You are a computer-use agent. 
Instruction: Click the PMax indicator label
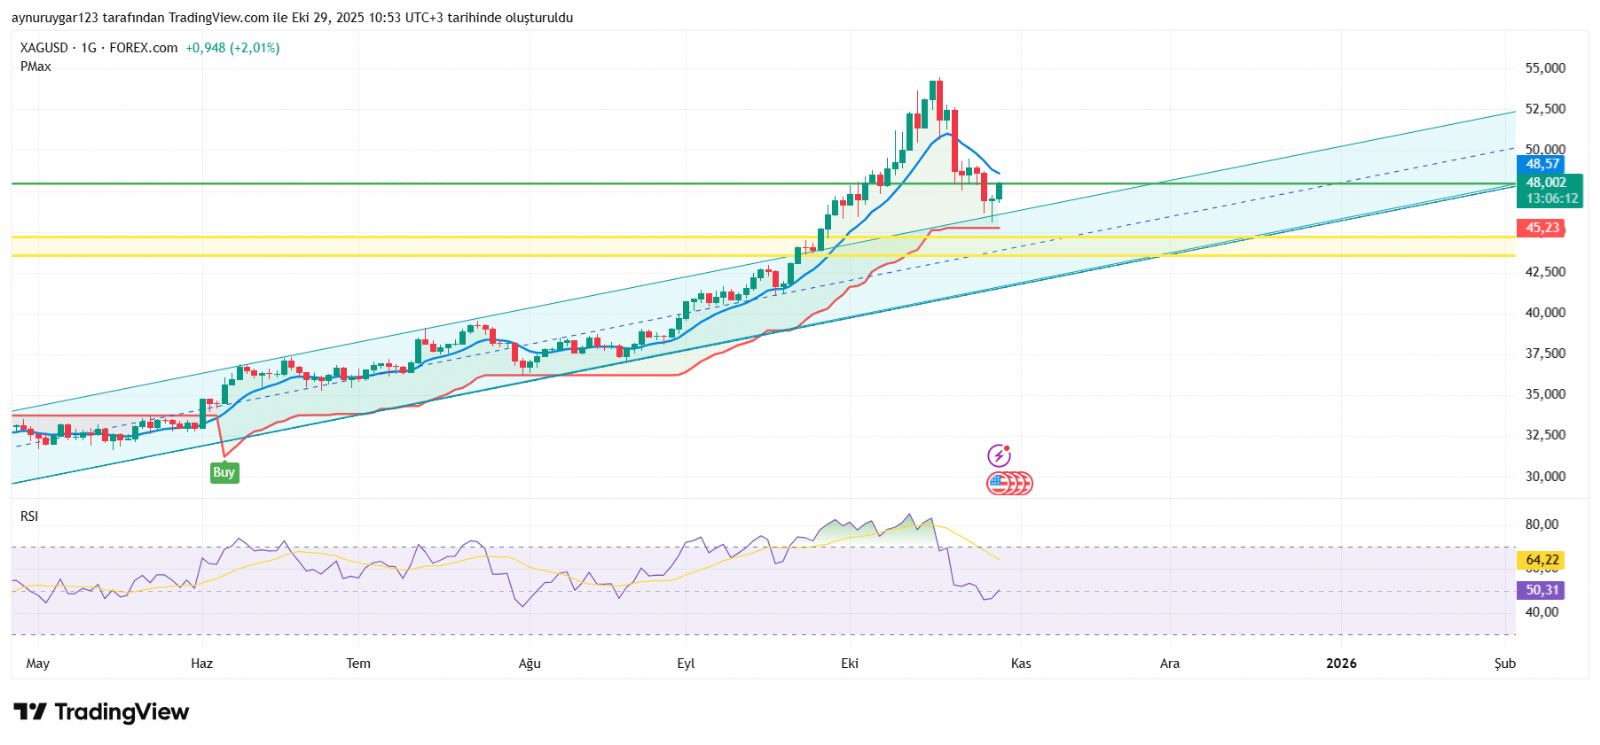[35, 67]
